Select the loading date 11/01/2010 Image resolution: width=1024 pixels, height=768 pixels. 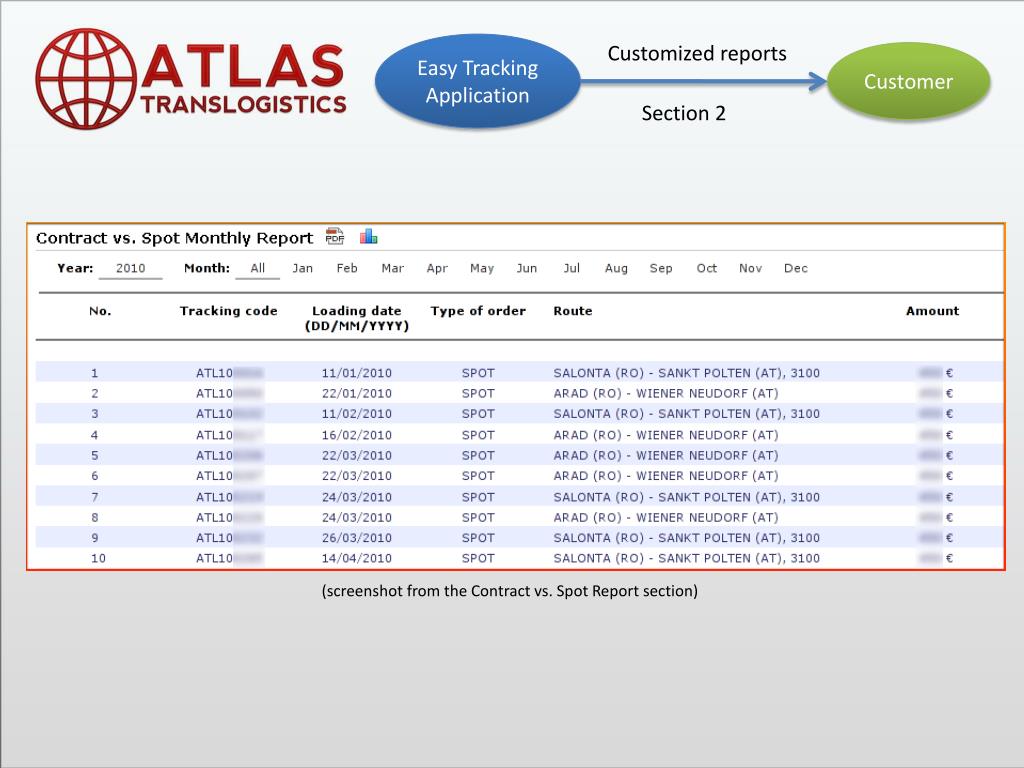[357, 373]
